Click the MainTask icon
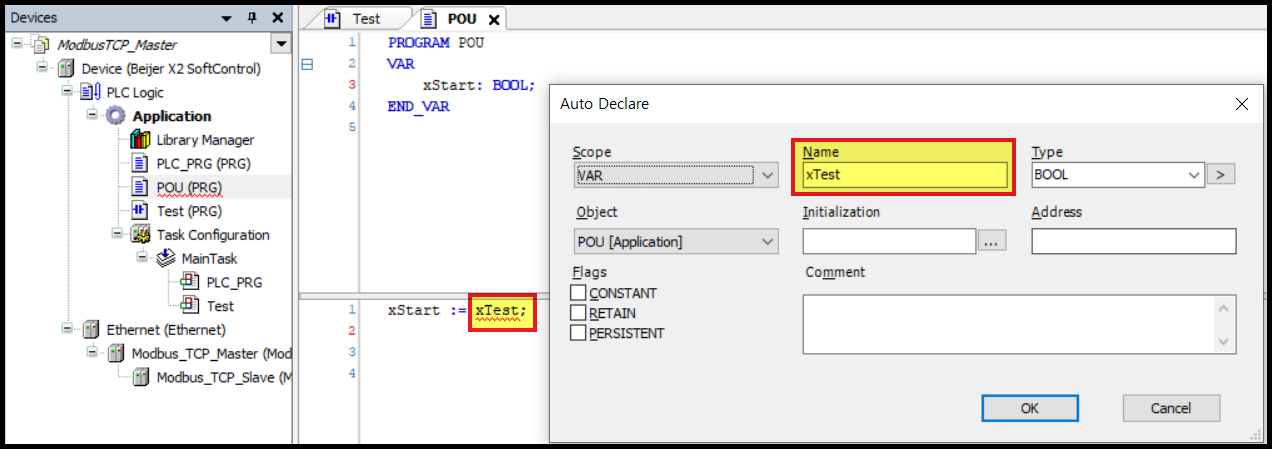The width and height of the screenshot is (1272, 449). click(166, 258)
